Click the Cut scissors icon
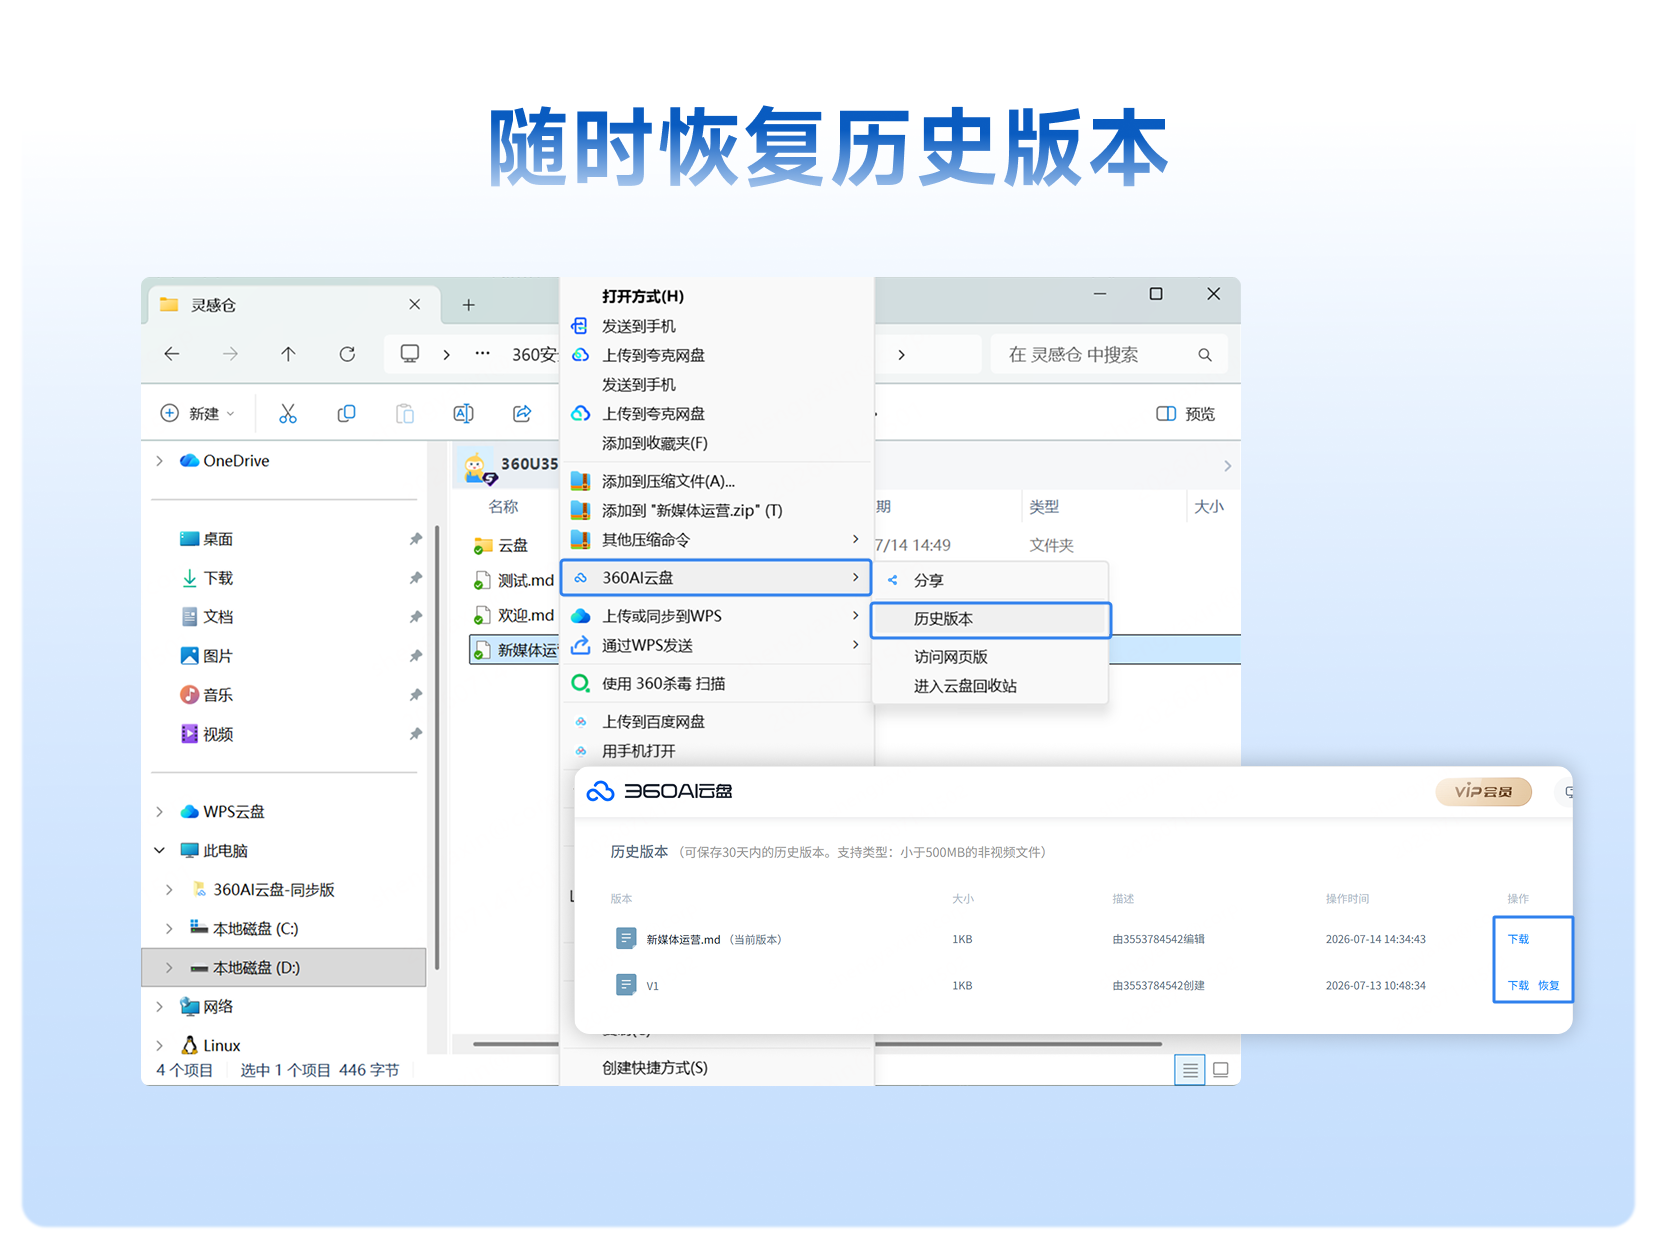This screenshot has height=1242, width=1656. pyautogui.click(x=288, y=414)
